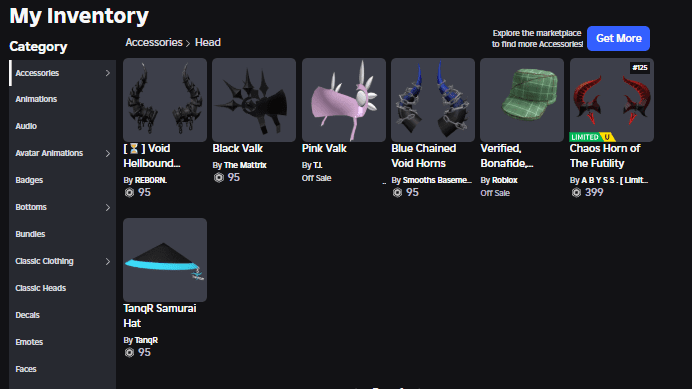The width and height of the screenshot is (692, 389).
Task: Open the Void Hellbound horns thumbnail
Action: click(x=165, y=100)
